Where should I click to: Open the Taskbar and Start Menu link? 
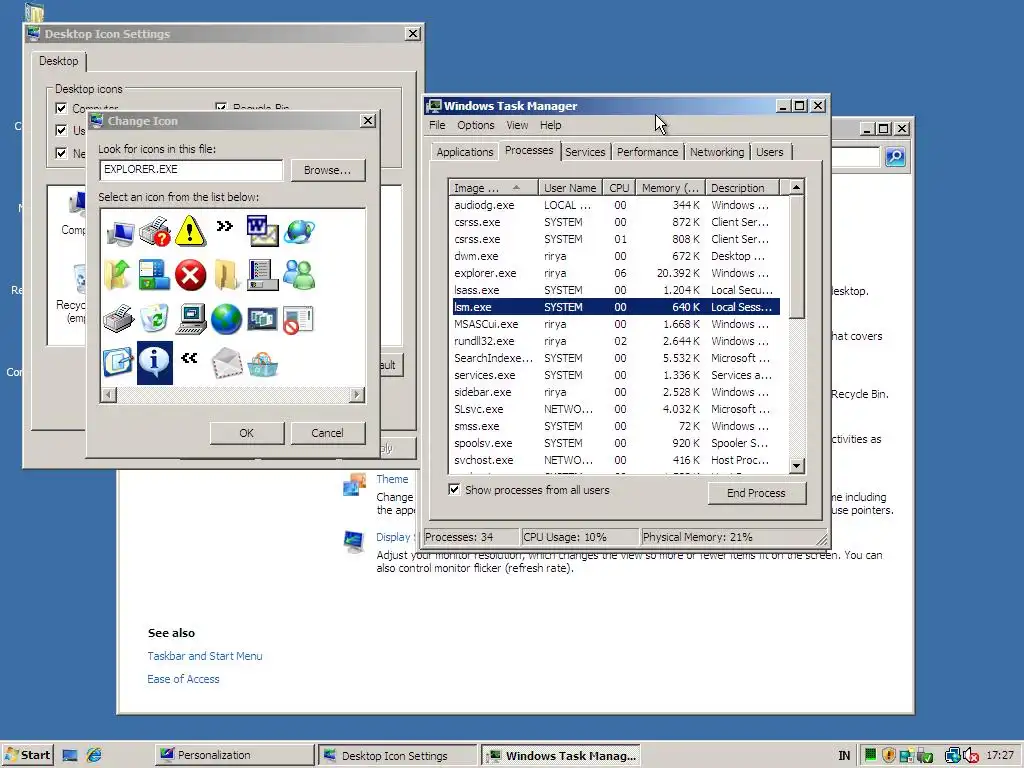[204, 656]
